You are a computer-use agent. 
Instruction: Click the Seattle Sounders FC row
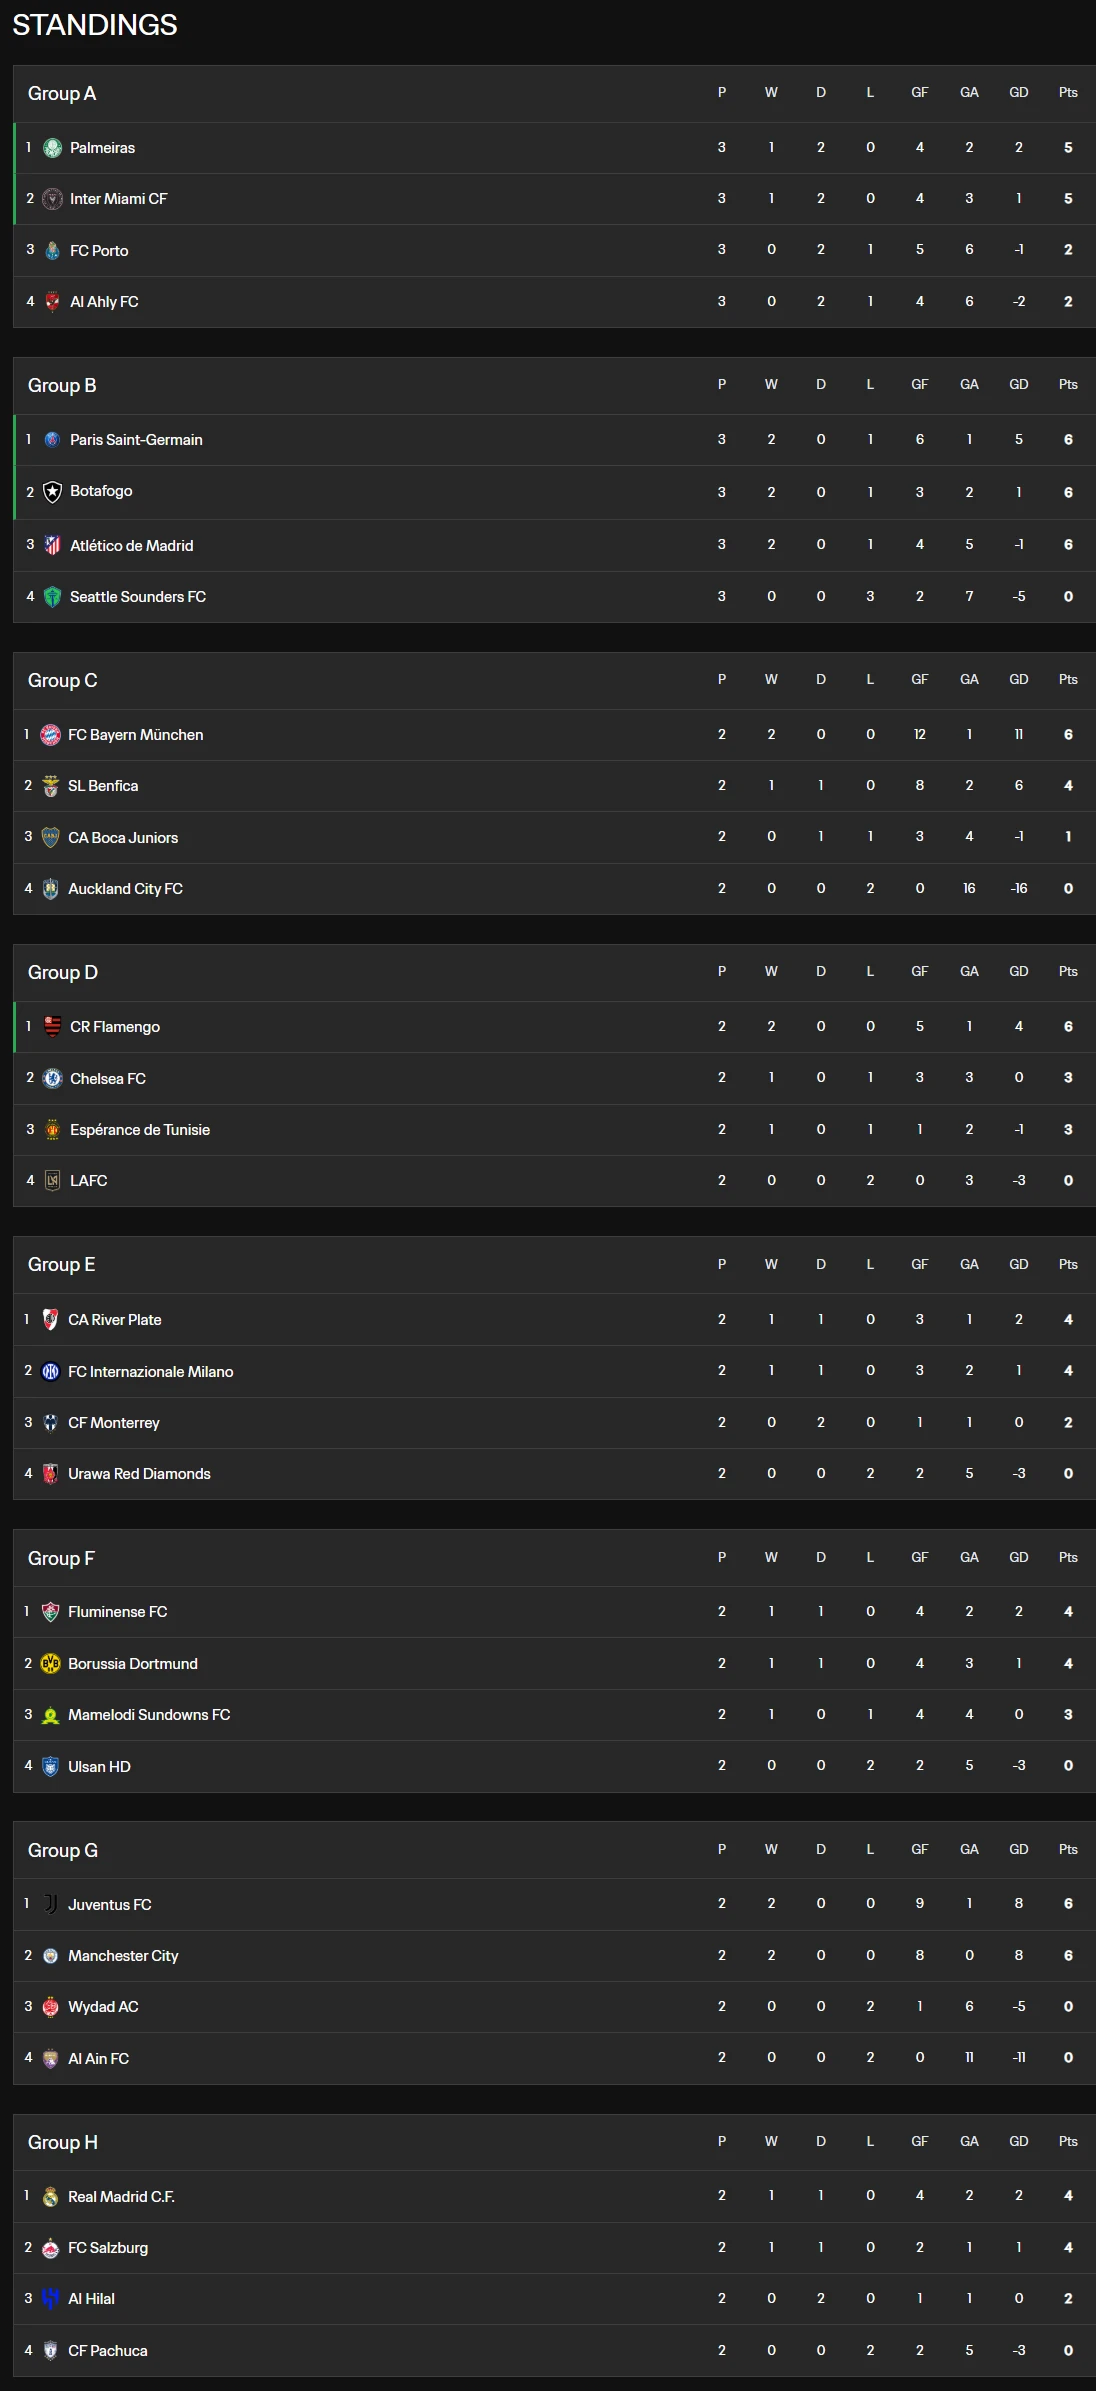(554, 597)
